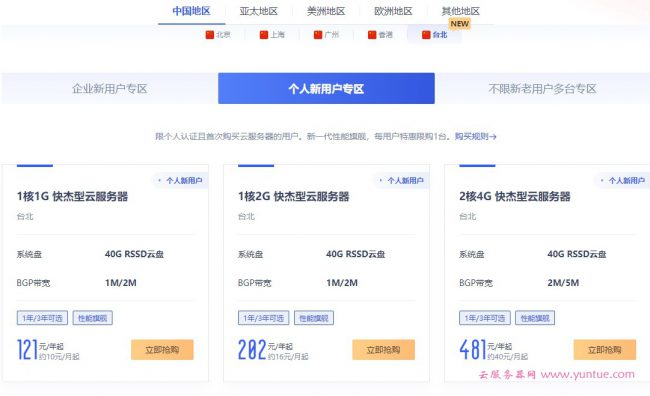Click 立即抢购 for the 1核1G server

(x=162, y=350)
